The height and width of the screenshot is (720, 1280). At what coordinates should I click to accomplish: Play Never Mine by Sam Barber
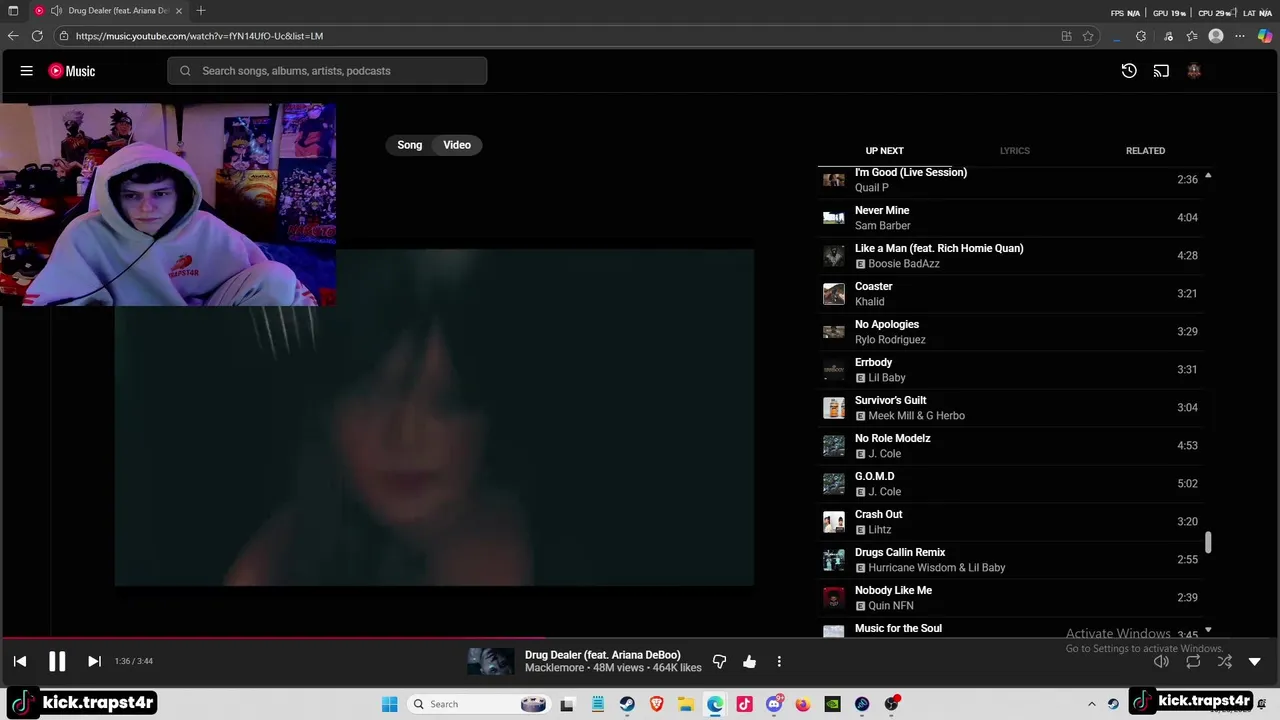[1010, 218]
